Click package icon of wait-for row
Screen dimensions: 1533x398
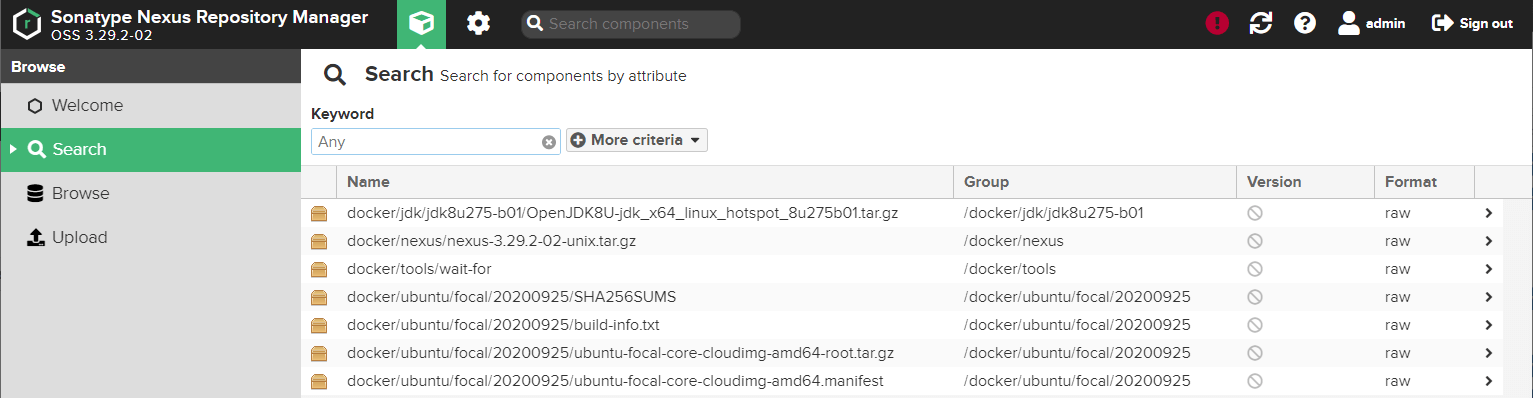pos(319,269)
